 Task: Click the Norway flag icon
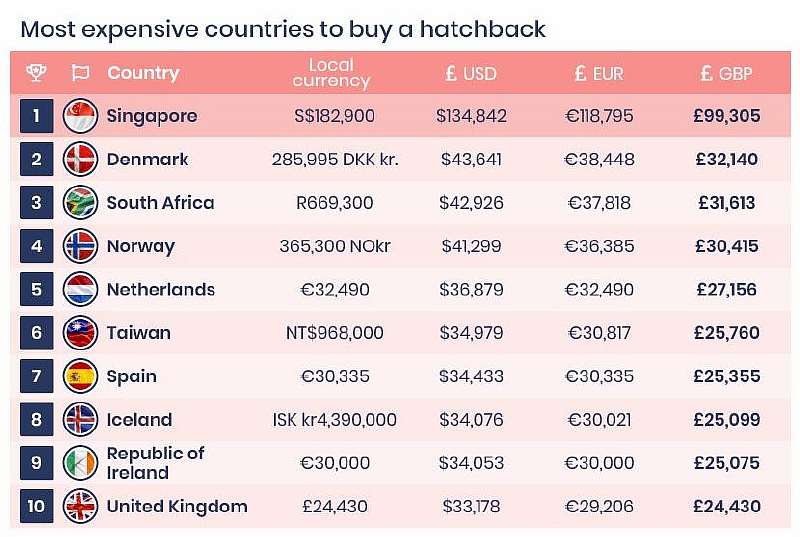(80, 246)
